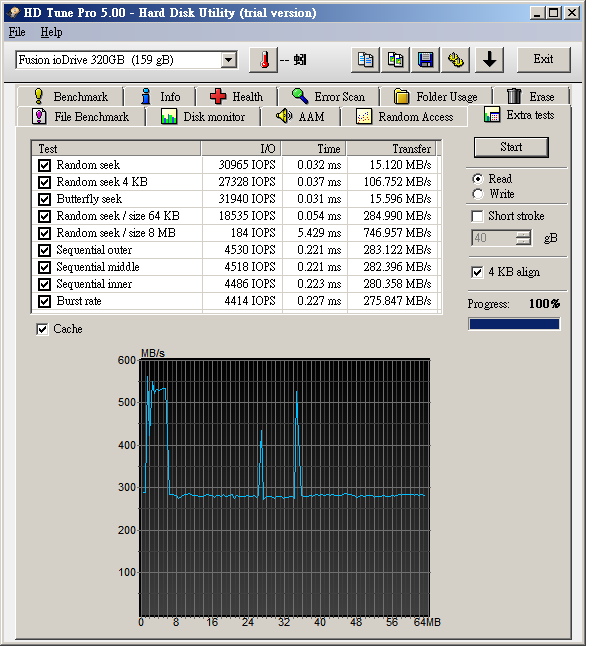Viewport: 614px width, 646px height.
Task: Open options with the yellow wrench icon
Action: coord(455,60)
